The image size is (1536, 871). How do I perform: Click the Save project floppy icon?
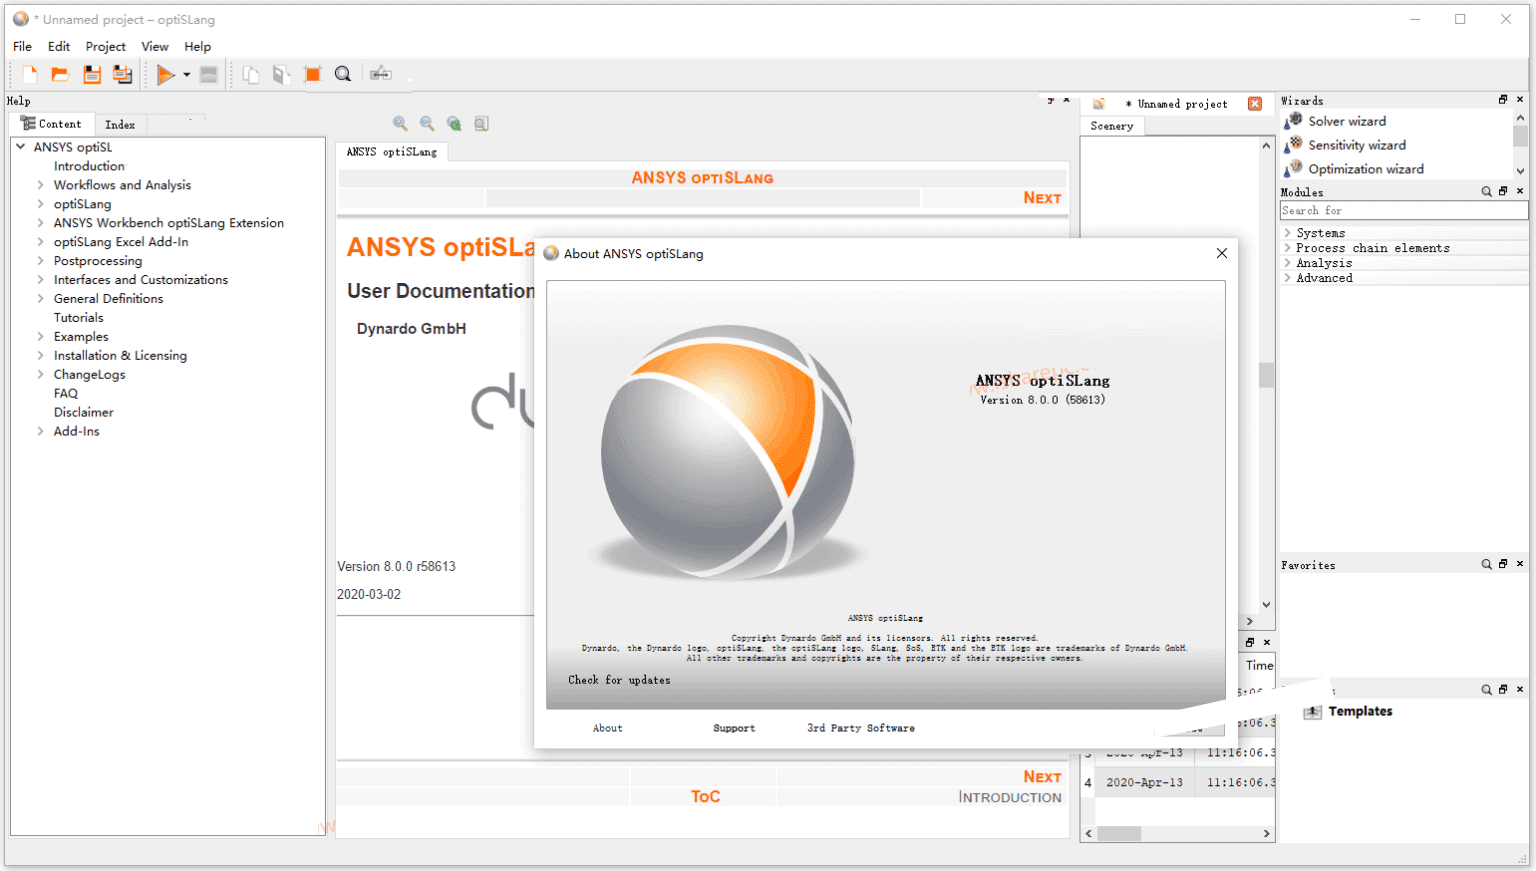(92, 74)
